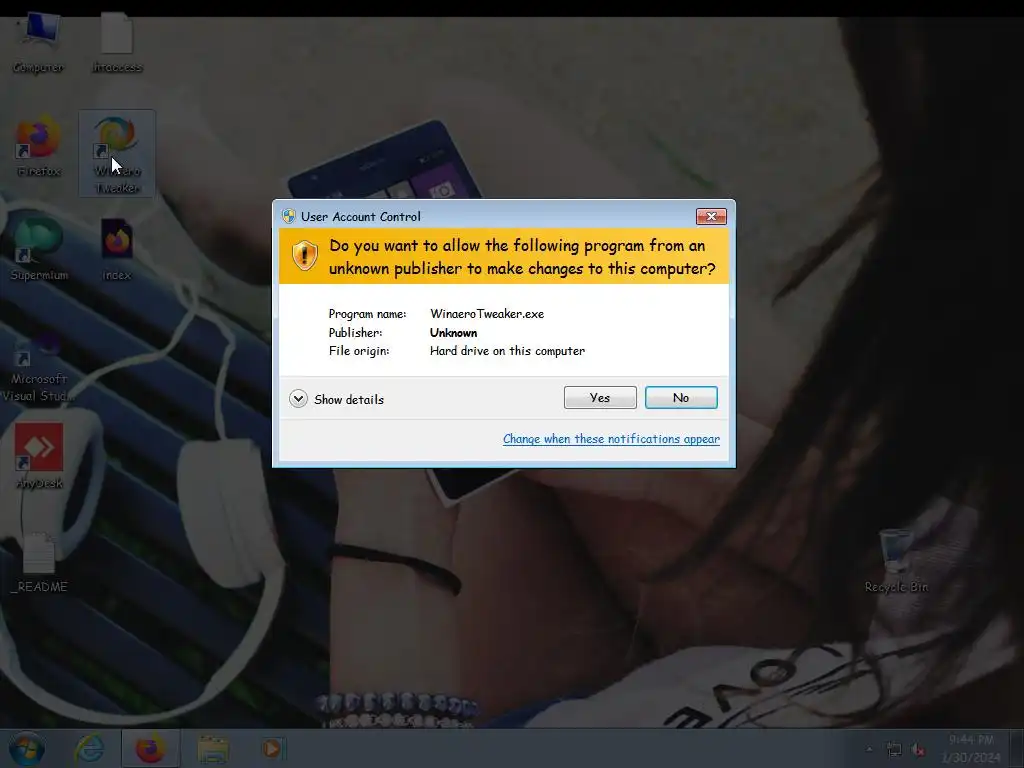The width and height of the screenshot is (1024, 768).
Task: Expand Show details chevron
Action: click(298, 399)
